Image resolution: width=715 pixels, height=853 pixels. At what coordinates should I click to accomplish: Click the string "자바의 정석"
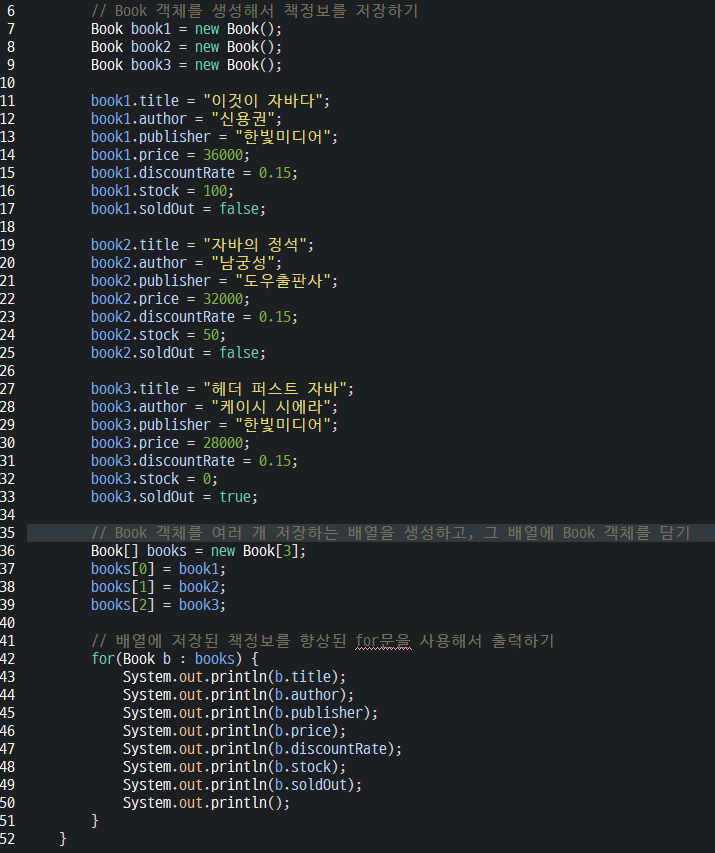point(255,244)
